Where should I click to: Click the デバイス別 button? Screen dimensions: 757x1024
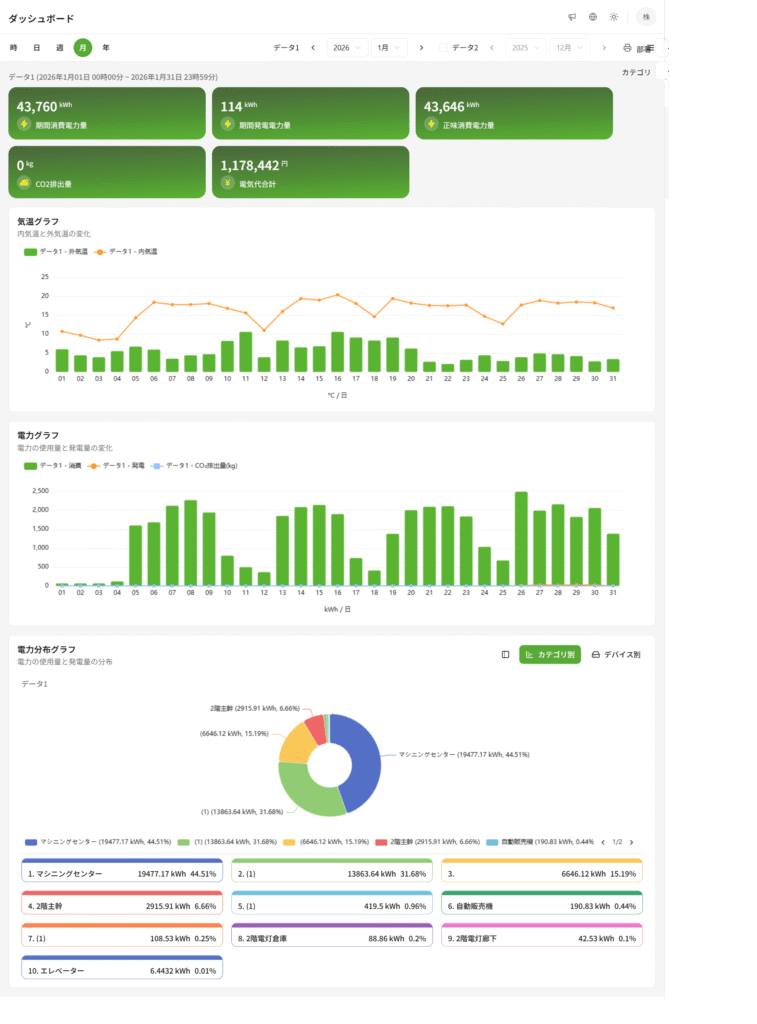tap(615, 654)
